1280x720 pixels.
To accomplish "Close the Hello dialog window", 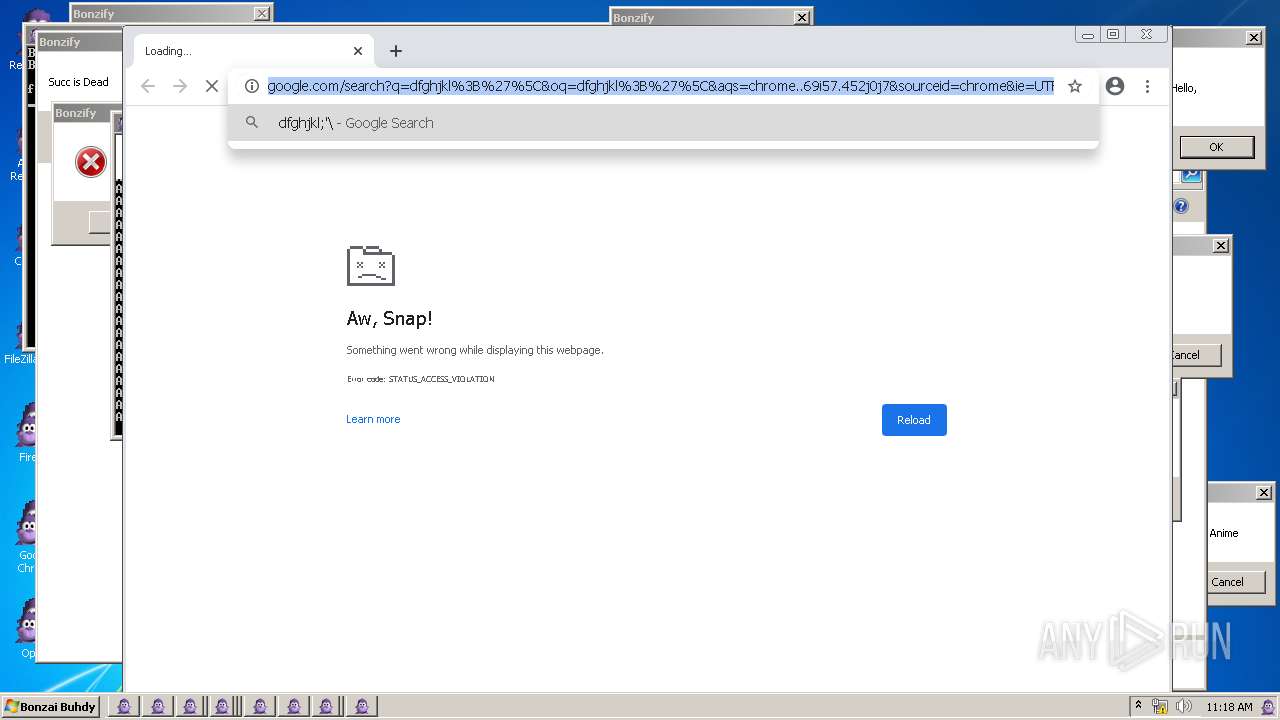I will [1254, 38].
